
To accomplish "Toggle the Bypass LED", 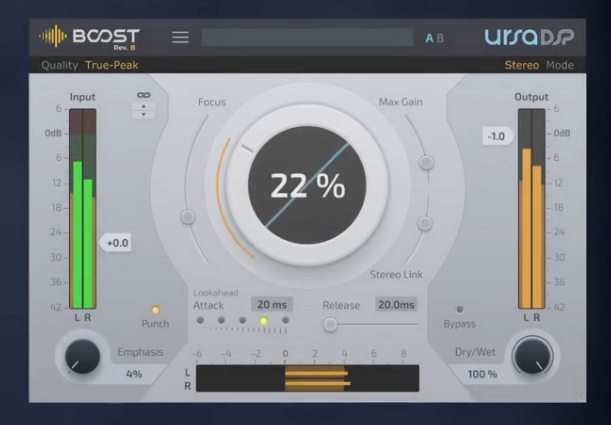I will pos(460,310).
